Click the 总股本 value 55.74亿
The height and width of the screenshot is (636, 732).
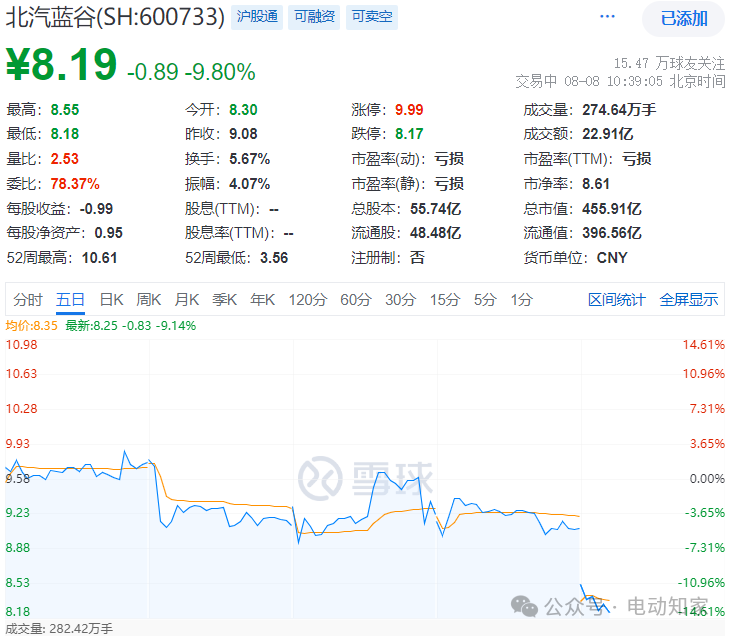[436, 208]
